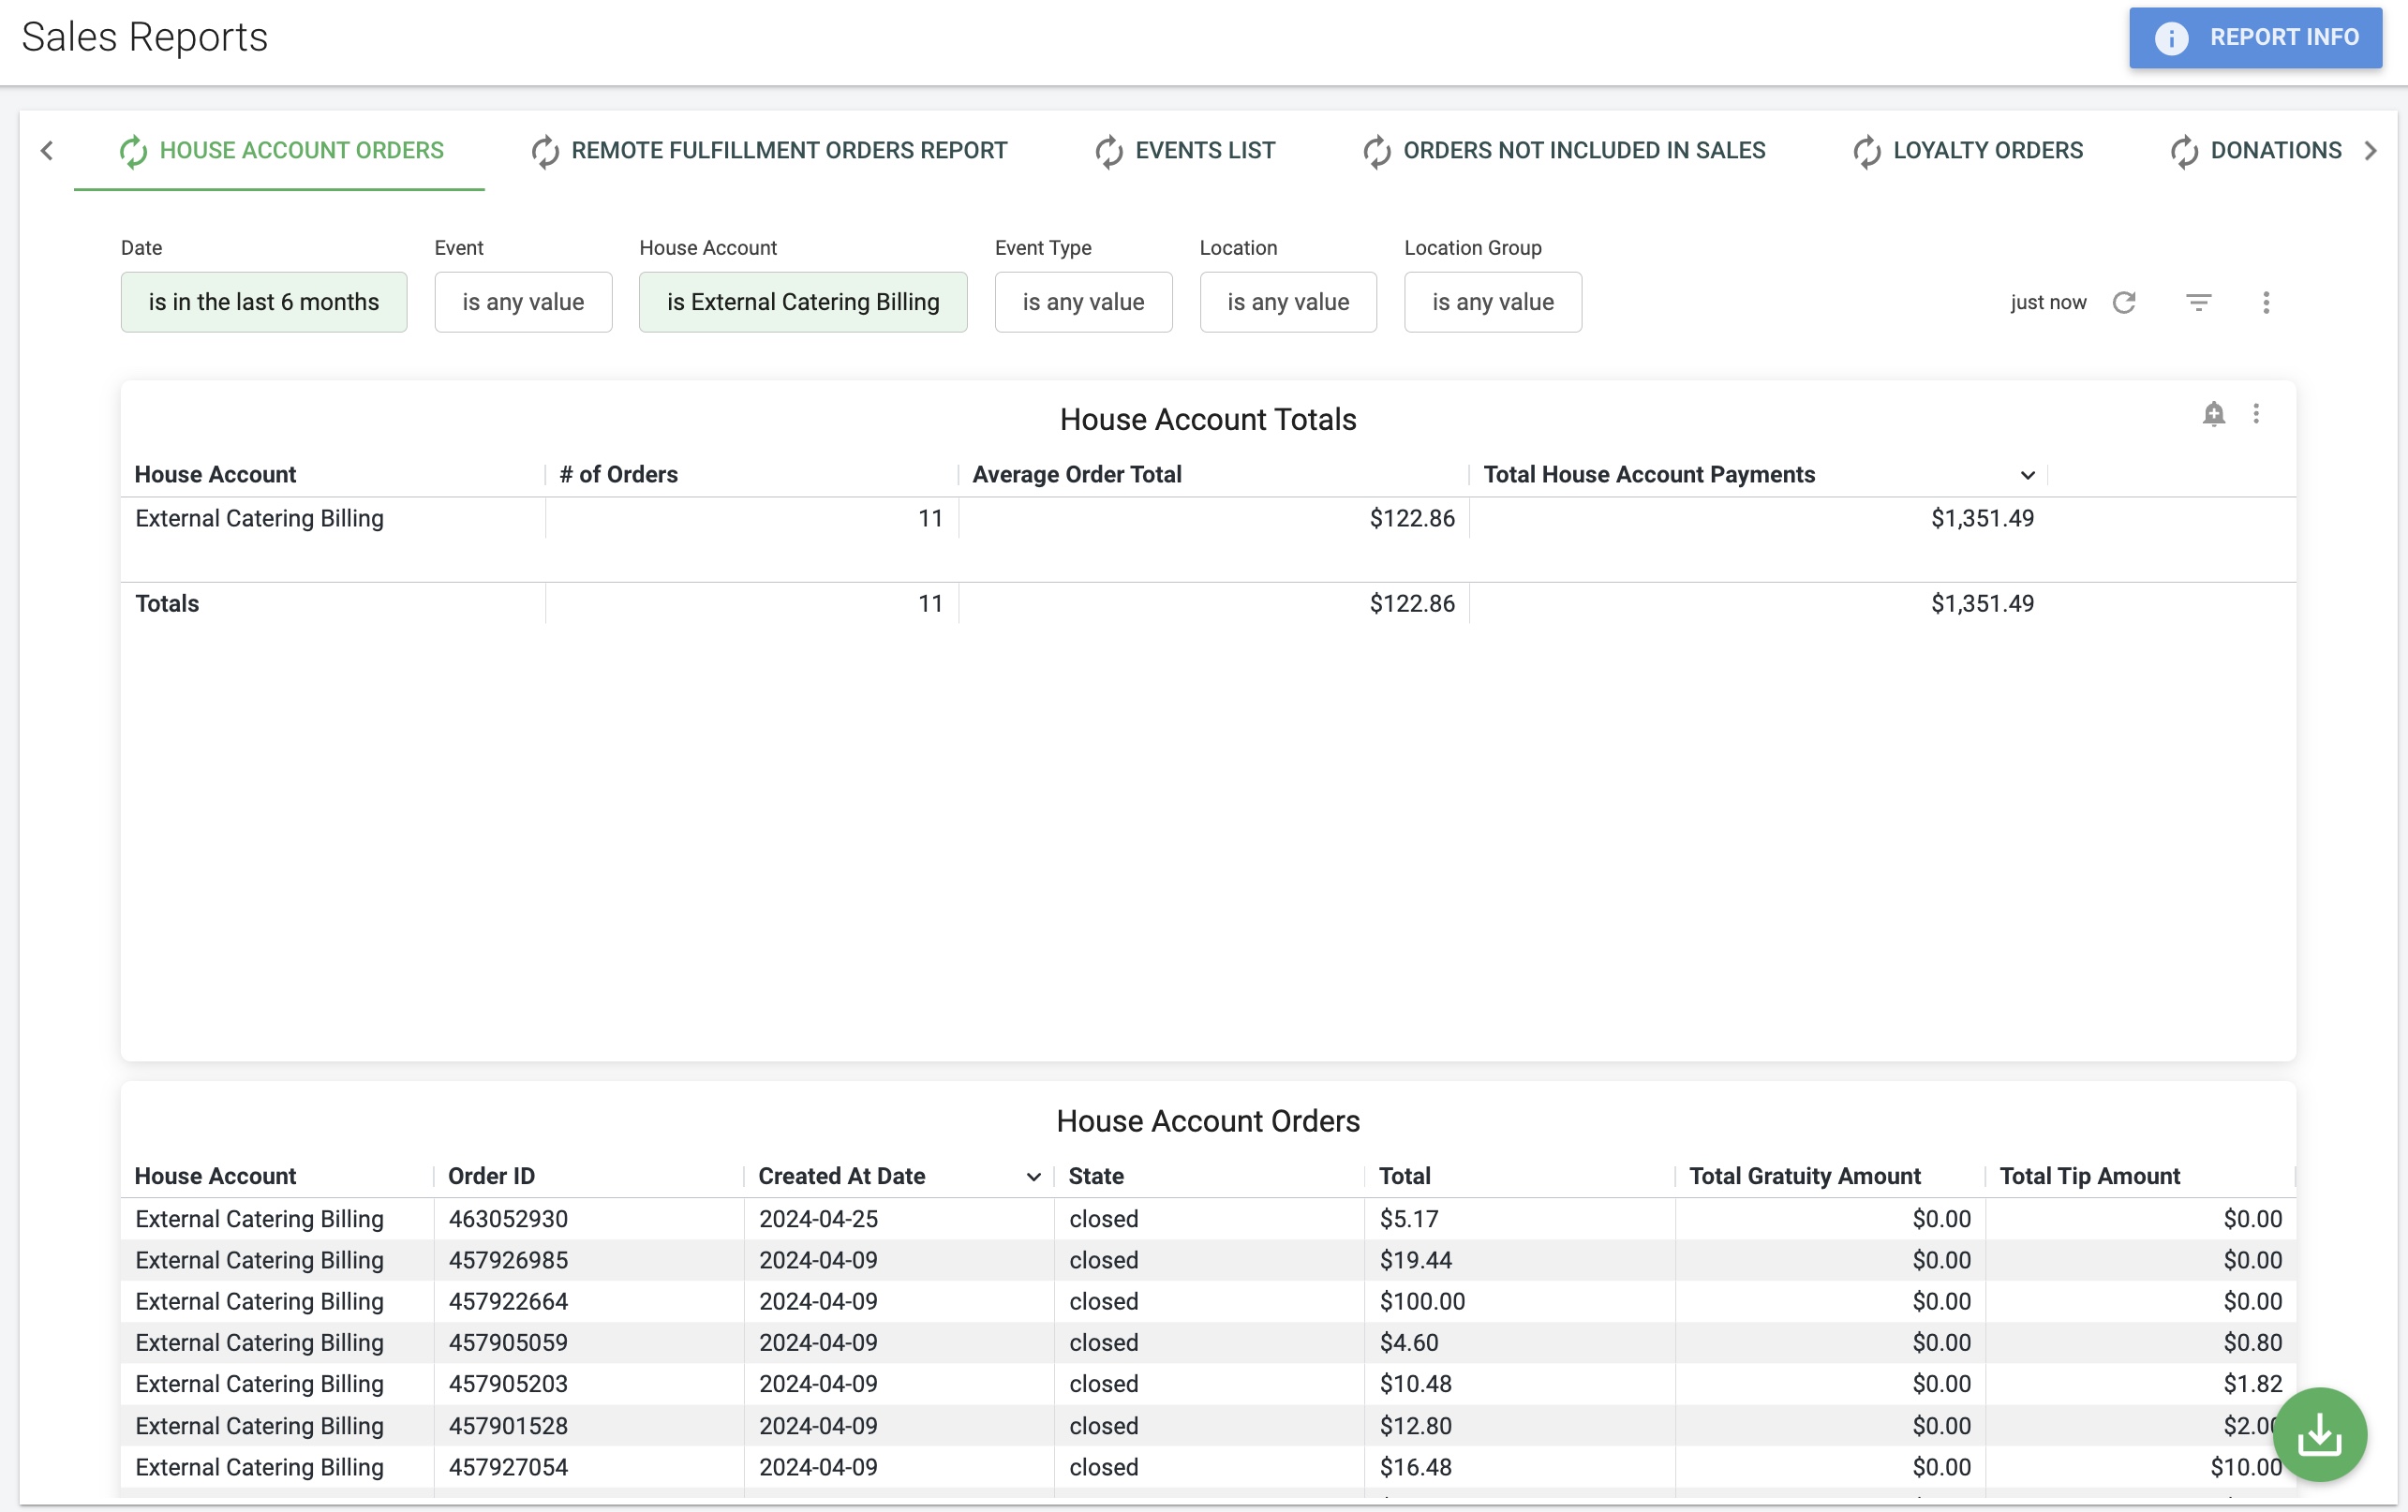Click the Total Tip Amount column header
The width and height of the screenshot is (2408, 1512).
tap(2090, 1177)
